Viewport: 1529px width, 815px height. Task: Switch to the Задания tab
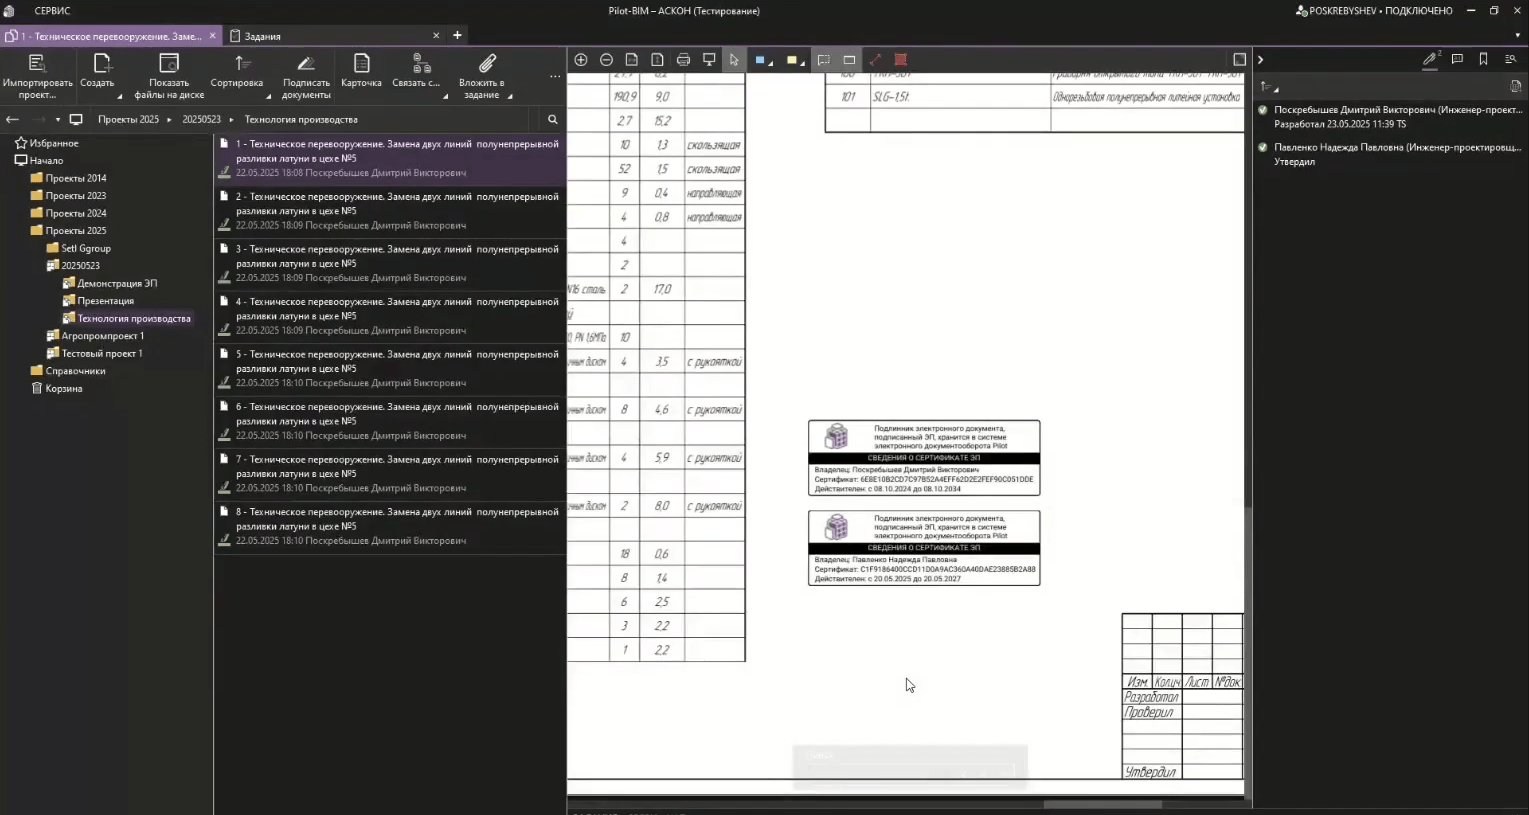[263, 36]
